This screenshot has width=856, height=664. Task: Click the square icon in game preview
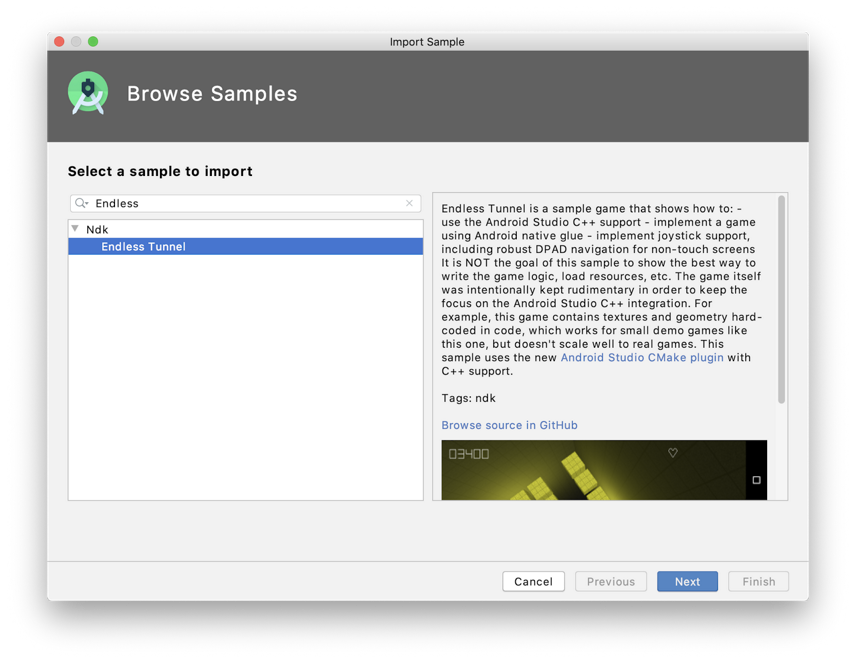[x=756, y=480]
